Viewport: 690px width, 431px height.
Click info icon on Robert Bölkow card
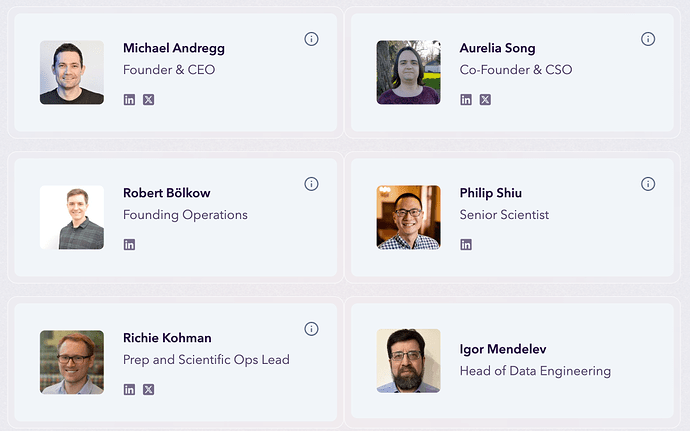311,184
